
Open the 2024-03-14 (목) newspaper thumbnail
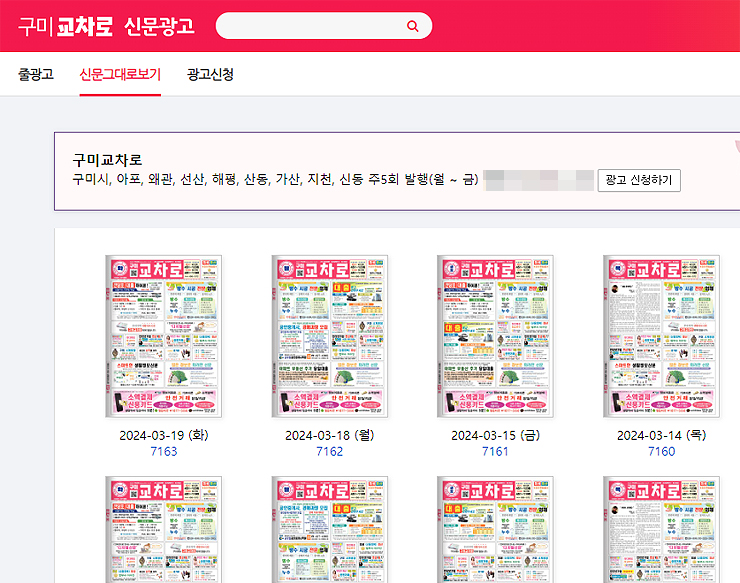tap(661, 336)
